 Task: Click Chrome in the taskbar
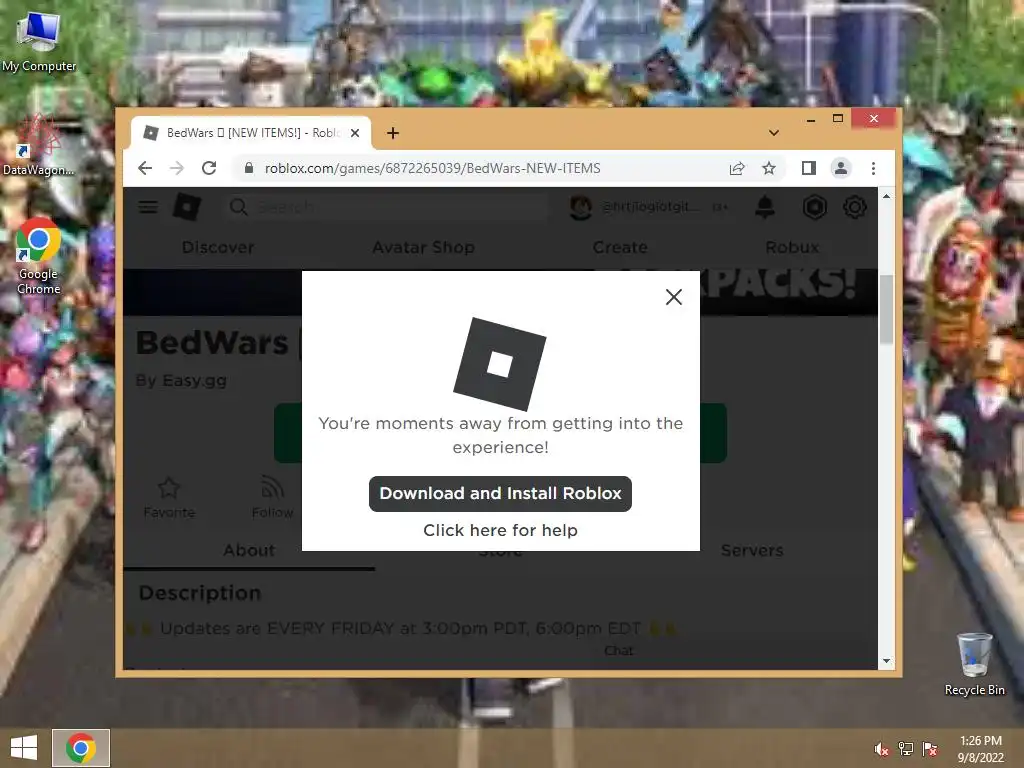point(81,748)
